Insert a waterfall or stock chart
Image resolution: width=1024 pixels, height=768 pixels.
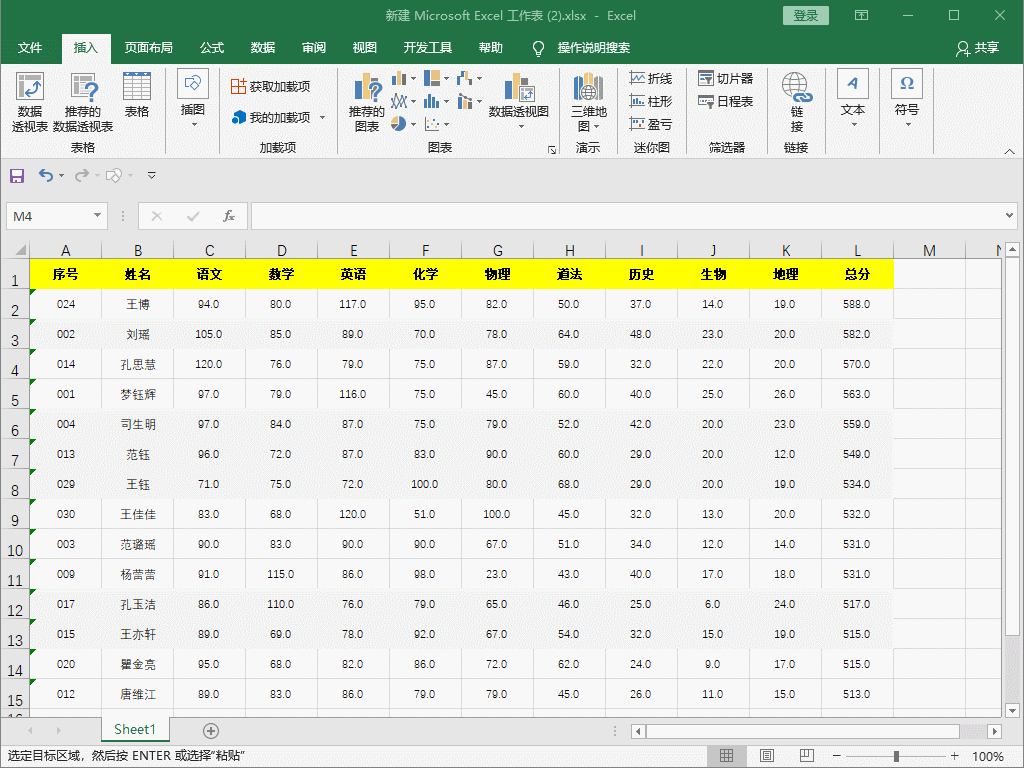[469, 79]
